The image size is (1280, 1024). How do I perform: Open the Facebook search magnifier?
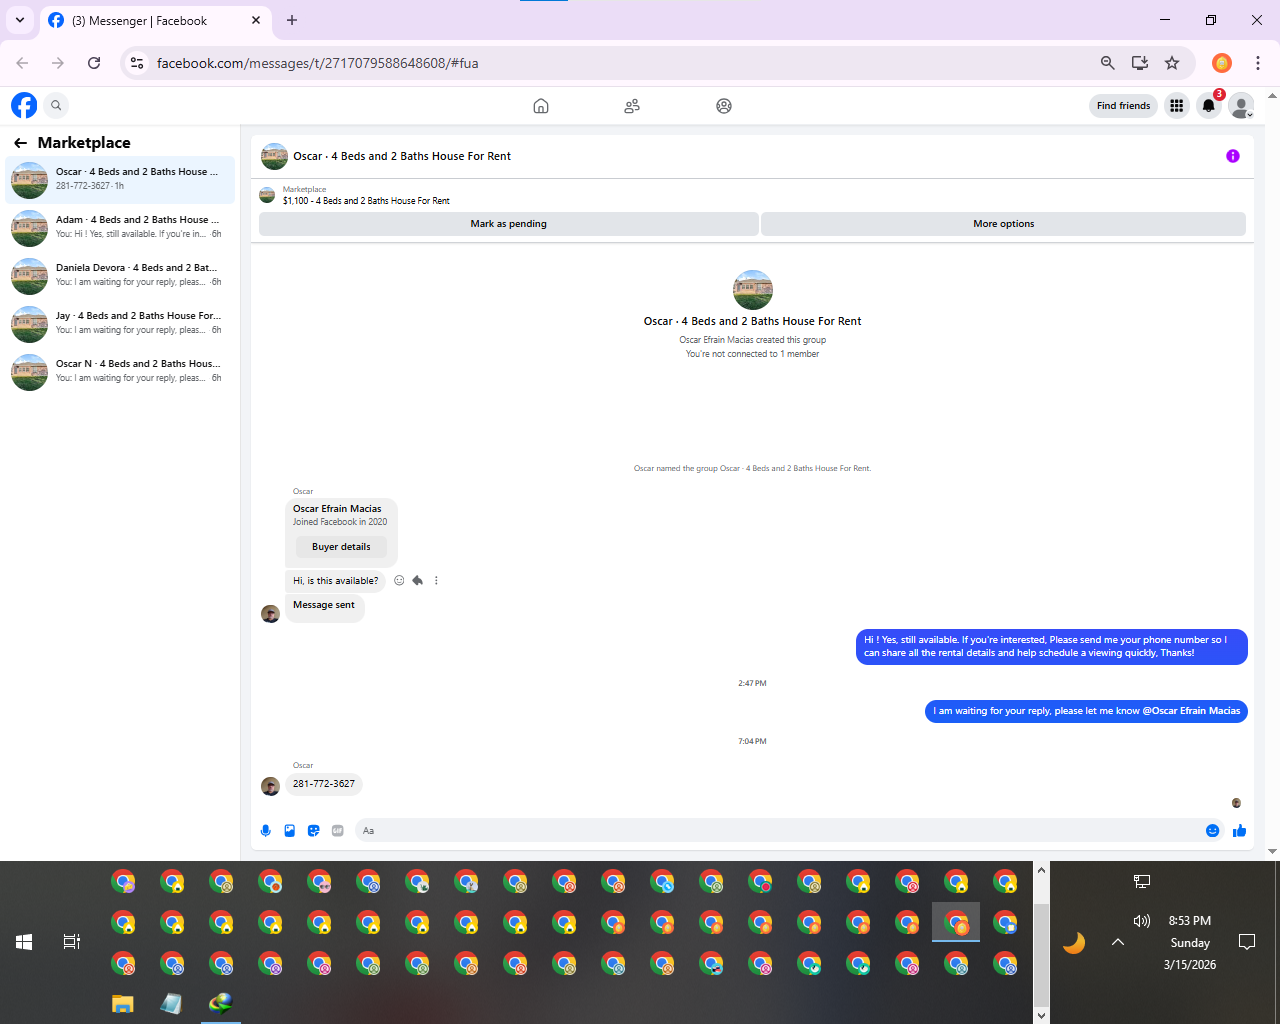pyautogui.click(x=56, y=105)
